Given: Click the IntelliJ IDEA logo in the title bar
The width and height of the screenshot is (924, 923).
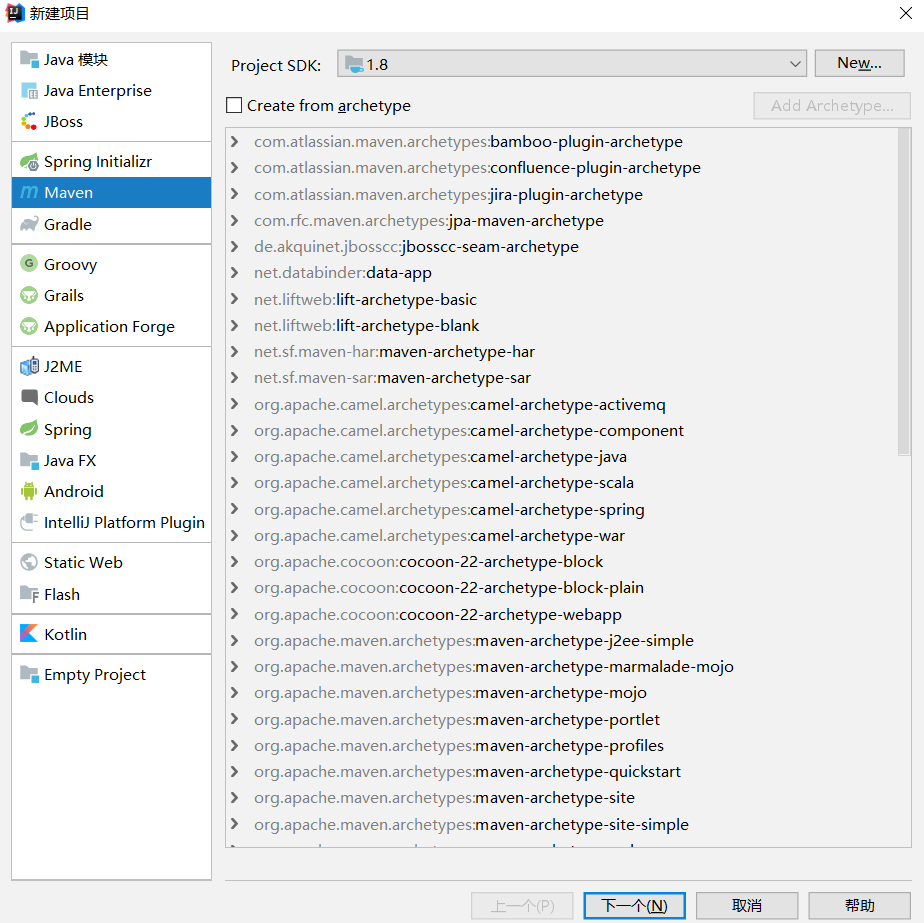Looking at the screenshot, I should pos(15,13).
